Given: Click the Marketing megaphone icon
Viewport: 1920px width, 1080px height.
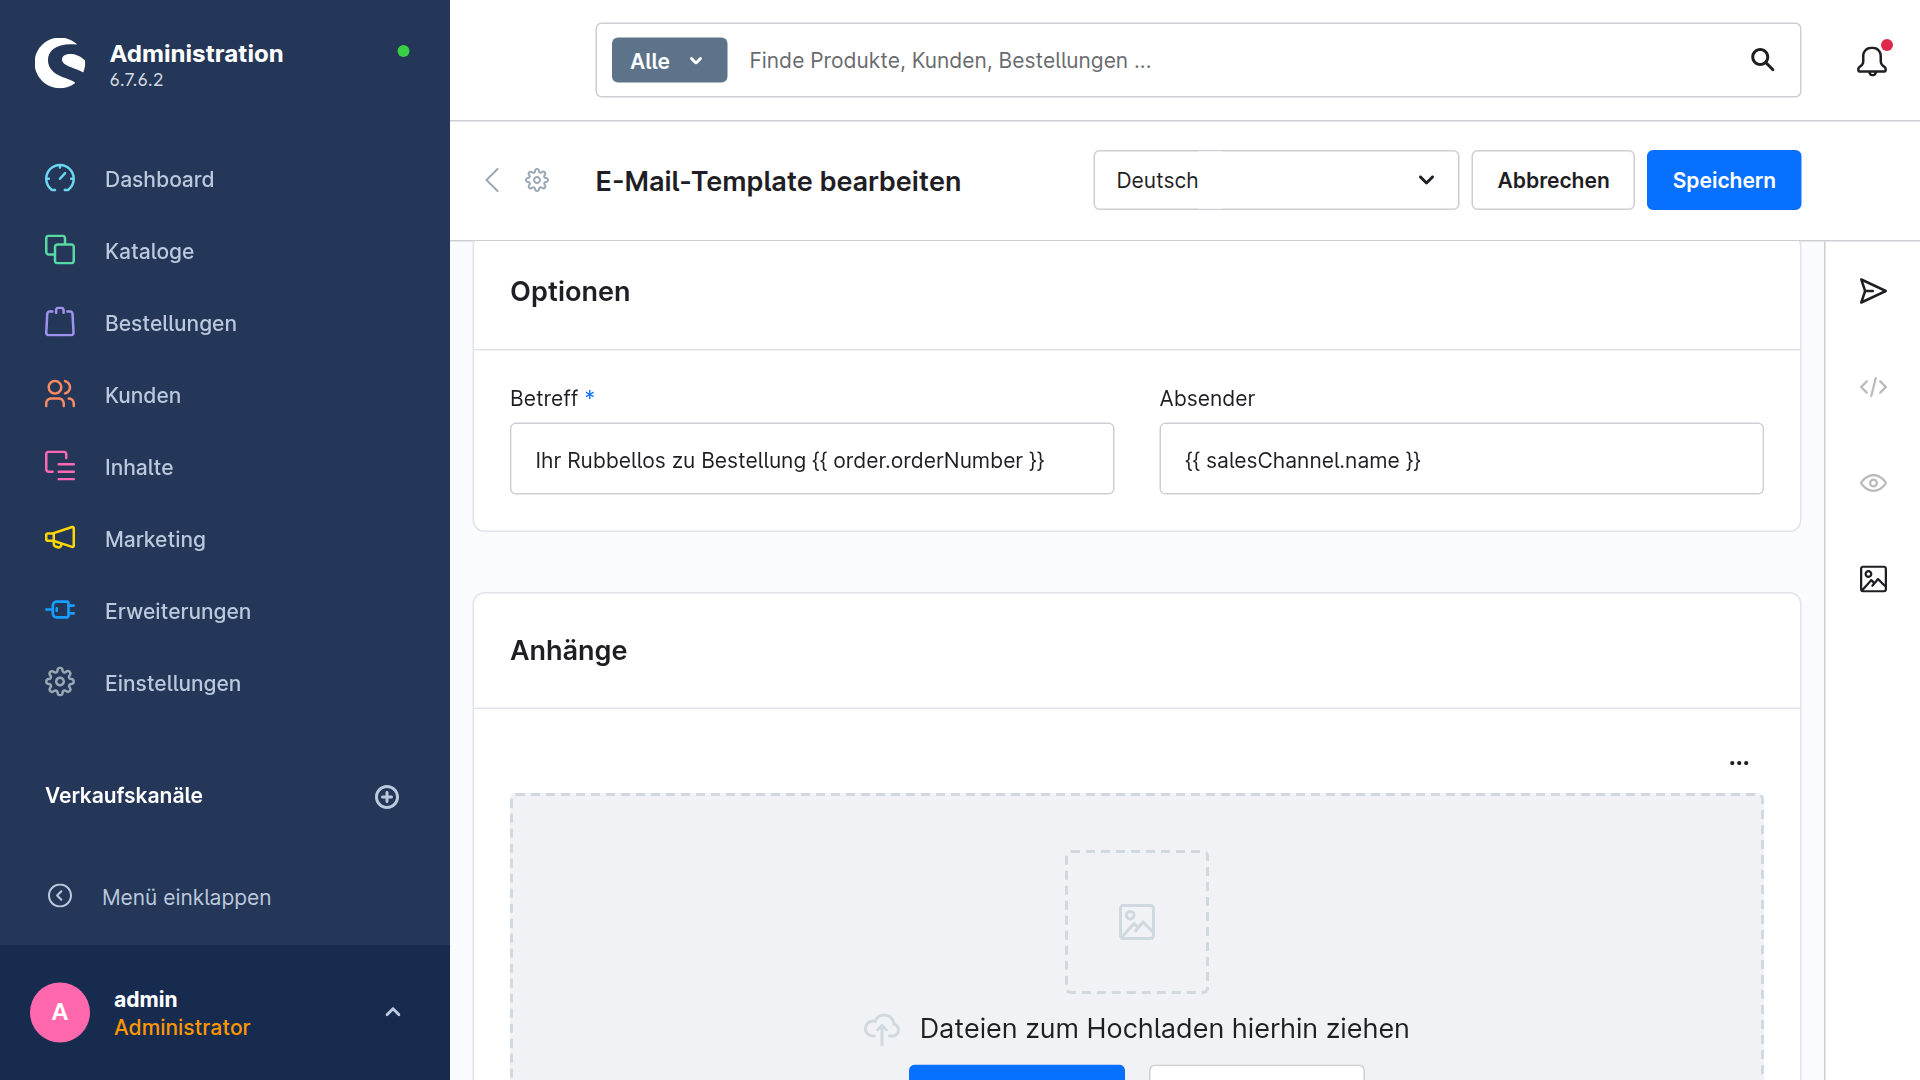Looking at the screenshot, I should (60, 538).
